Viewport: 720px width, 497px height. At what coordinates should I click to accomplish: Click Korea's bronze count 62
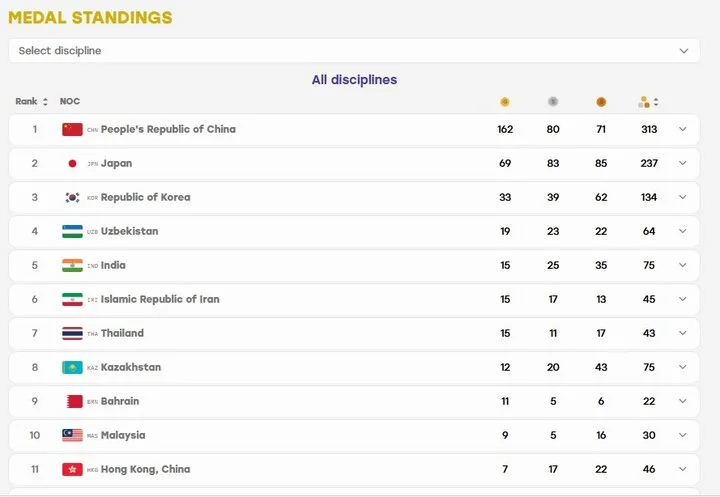tap(601, 198)
